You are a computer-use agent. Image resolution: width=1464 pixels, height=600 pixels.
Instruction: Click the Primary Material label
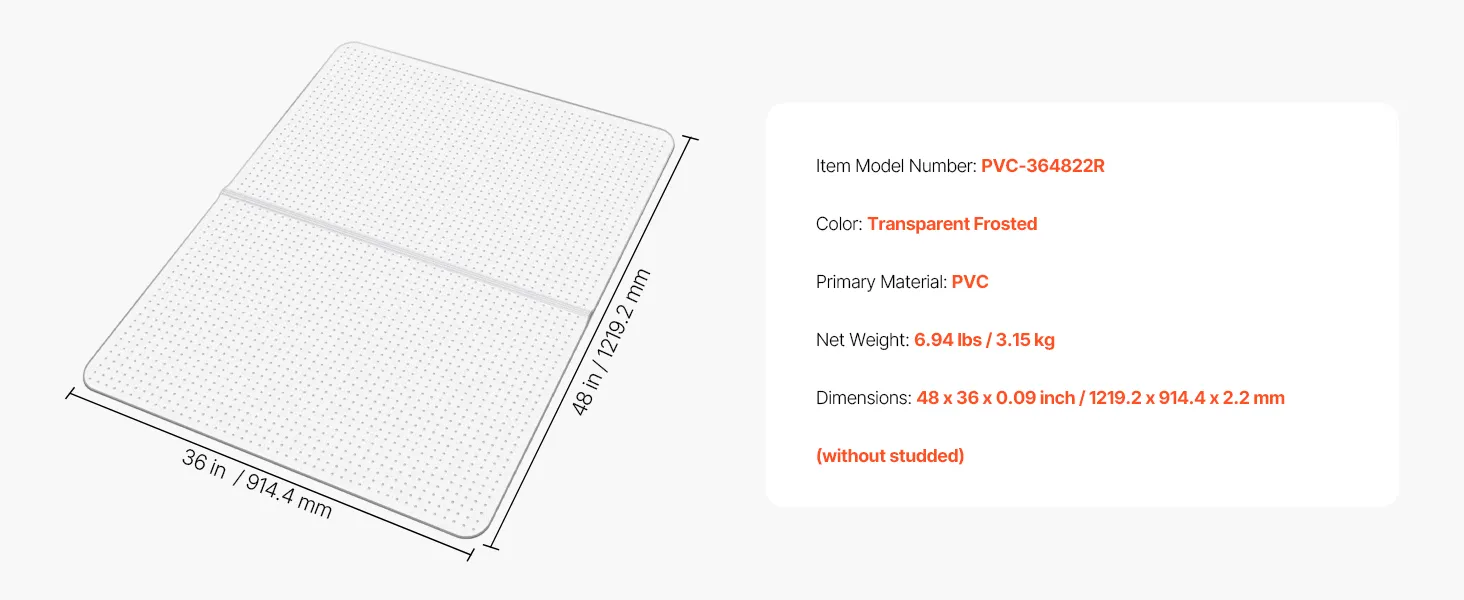pos(881,282)
